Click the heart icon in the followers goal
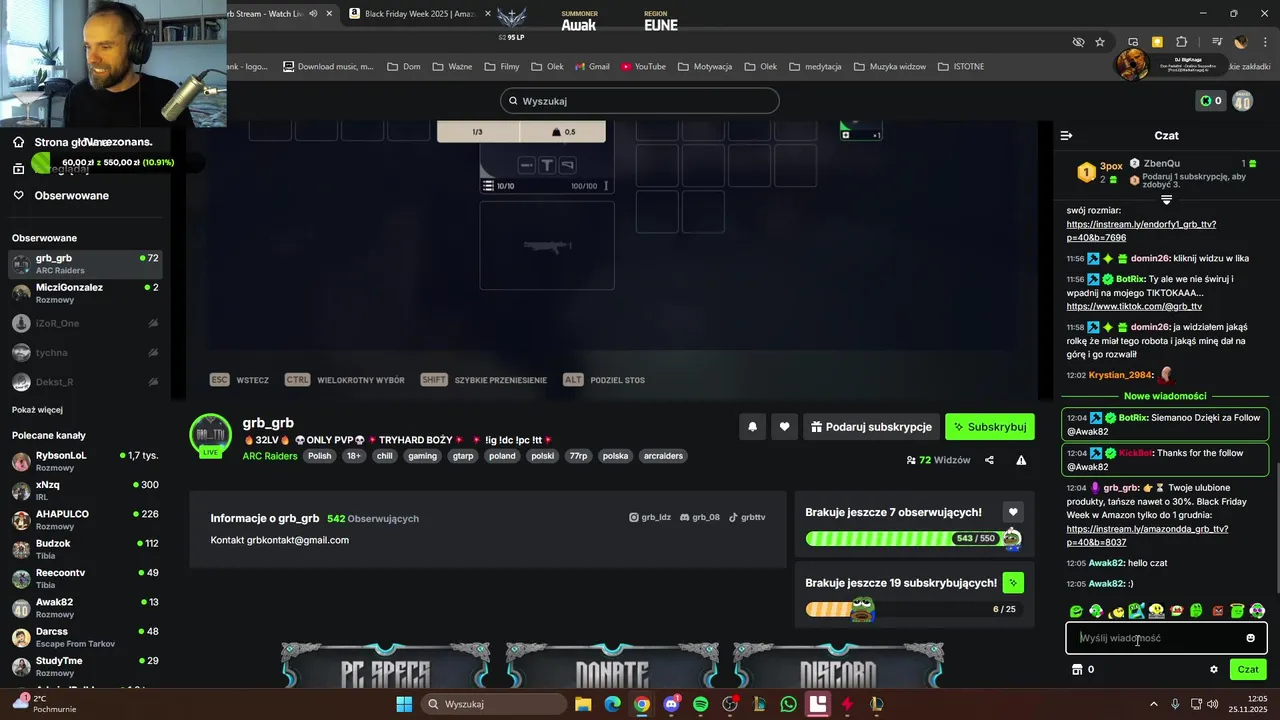The width and height of the screenshot is (1280, 720). click(1013, 512)
